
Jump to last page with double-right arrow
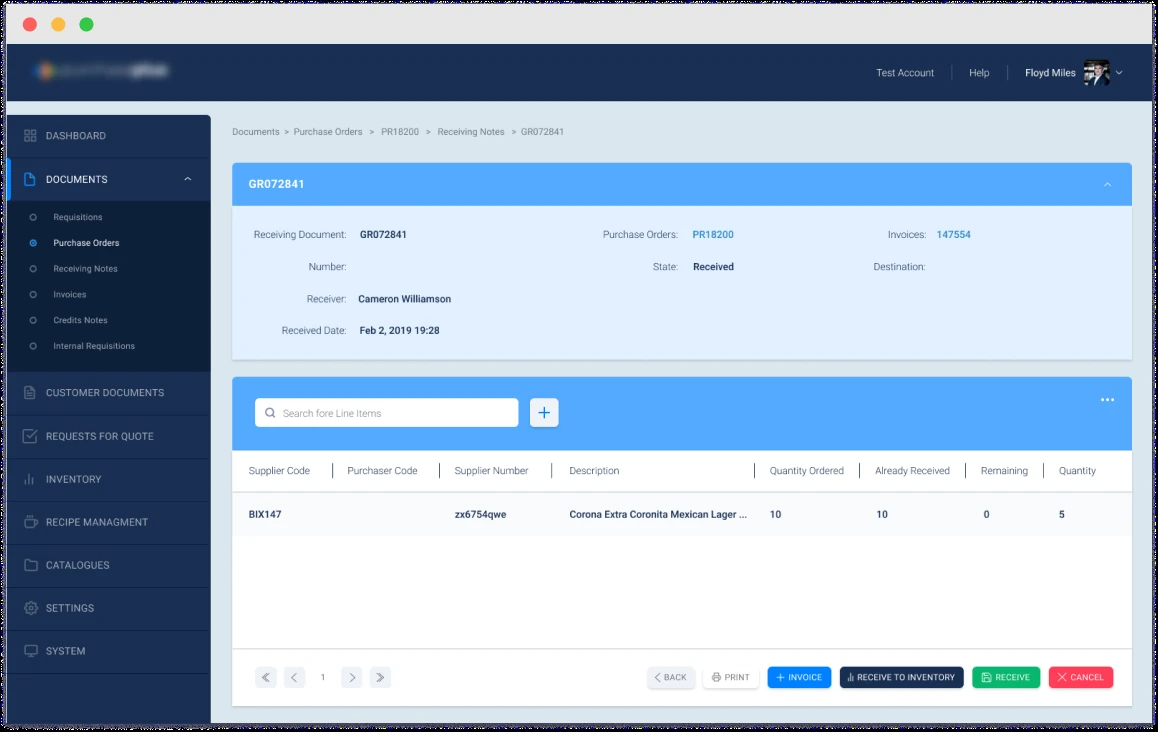[x=380, y=677]
